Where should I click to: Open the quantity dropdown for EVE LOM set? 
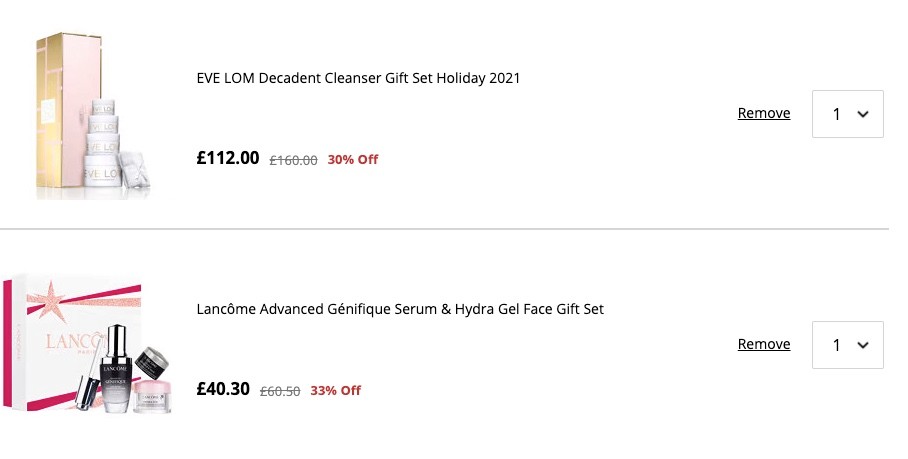tap(848, 114)
